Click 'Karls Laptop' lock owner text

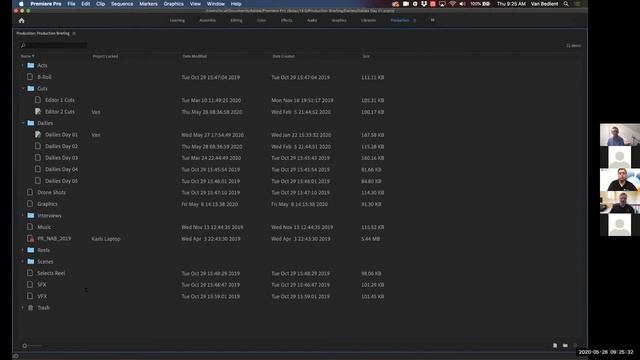[106, 239]
